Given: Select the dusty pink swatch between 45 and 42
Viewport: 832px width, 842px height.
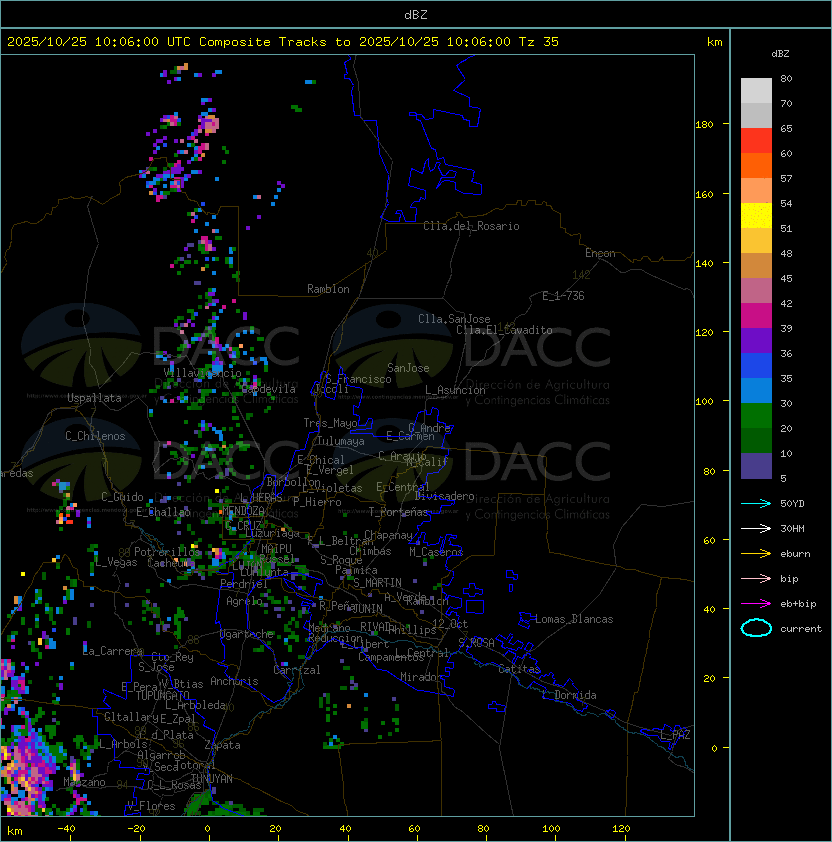Looking at the screenshot, I should [756, 291].
